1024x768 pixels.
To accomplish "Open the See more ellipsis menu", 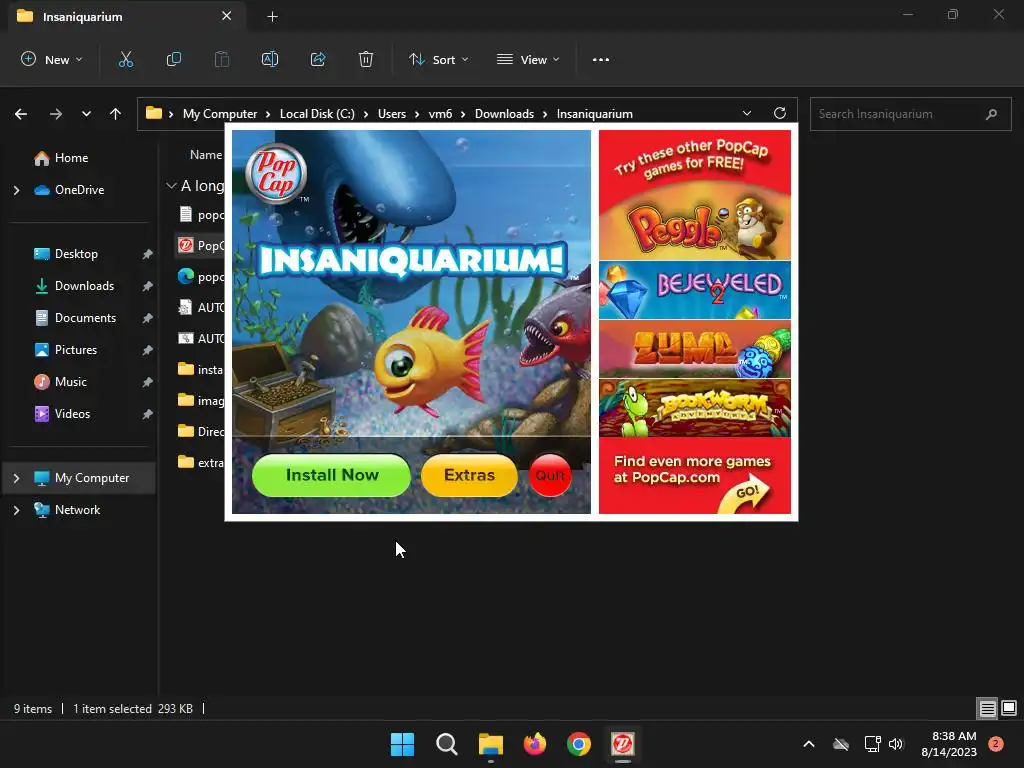I will (x=601, y=59).
